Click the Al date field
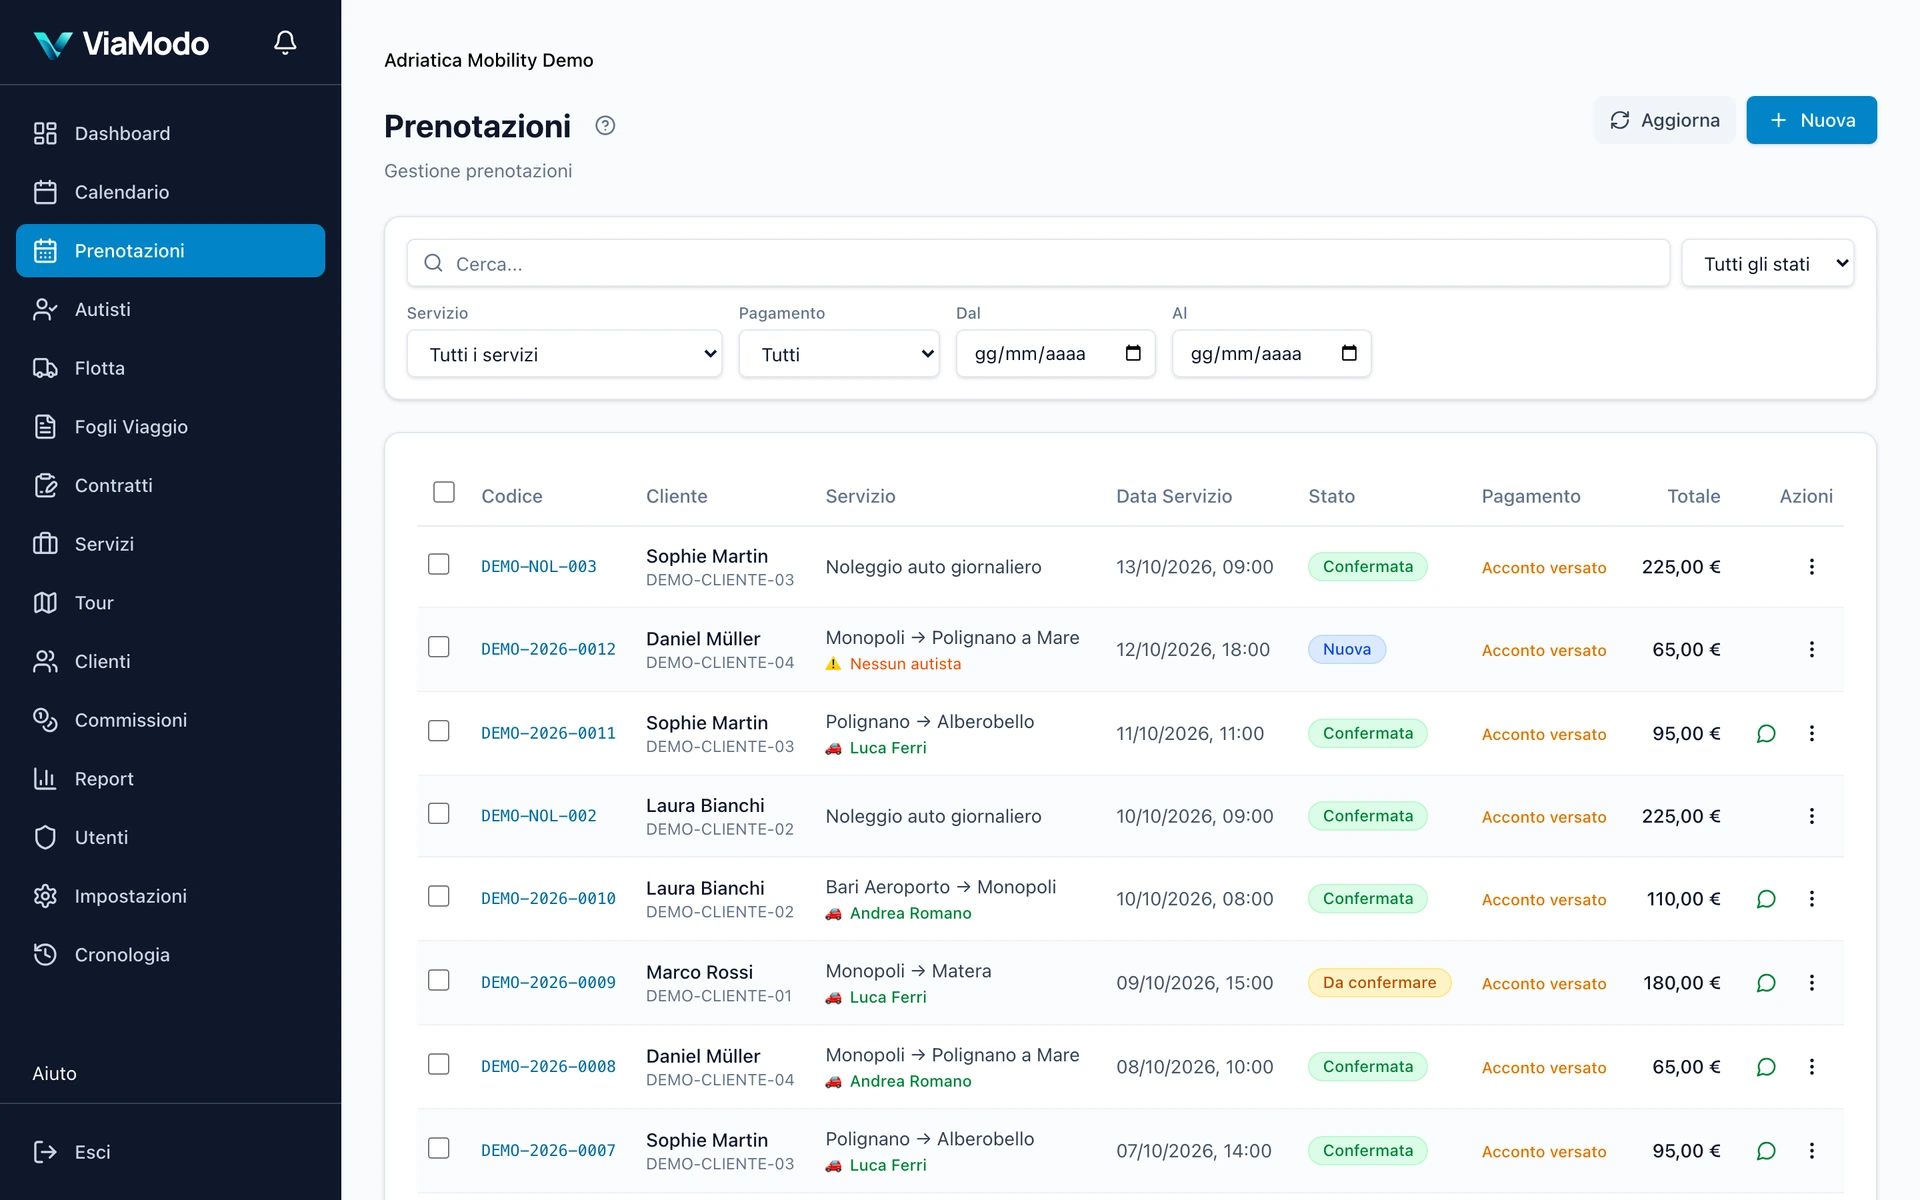Screen dimensions: 1920x1200 pos(1271,354)
